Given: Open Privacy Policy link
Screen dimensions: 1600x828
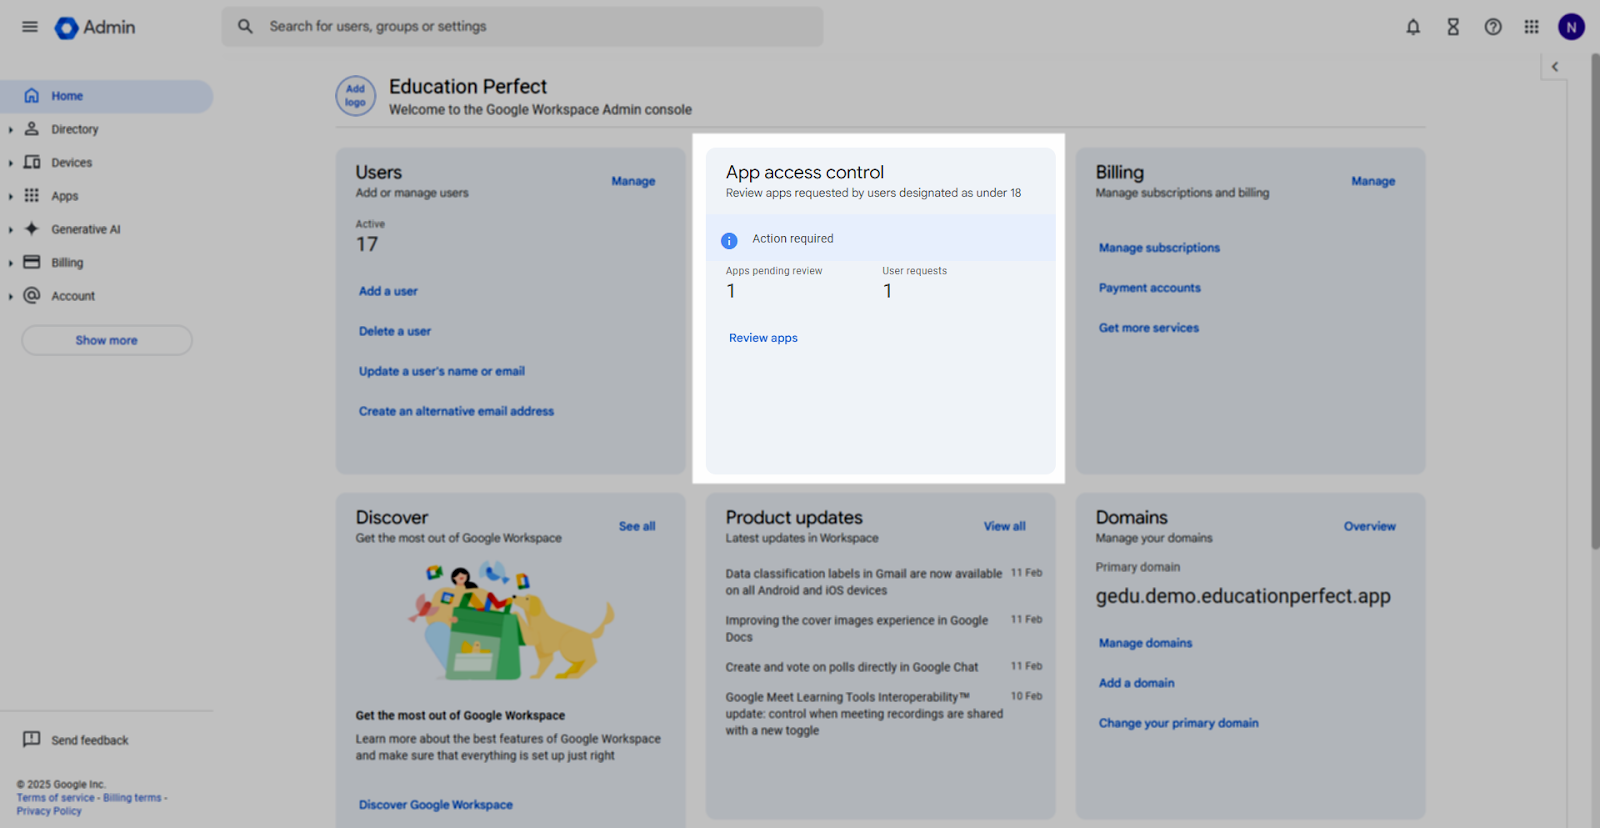Looking at the screenshot, I should [x=49, y=811].
